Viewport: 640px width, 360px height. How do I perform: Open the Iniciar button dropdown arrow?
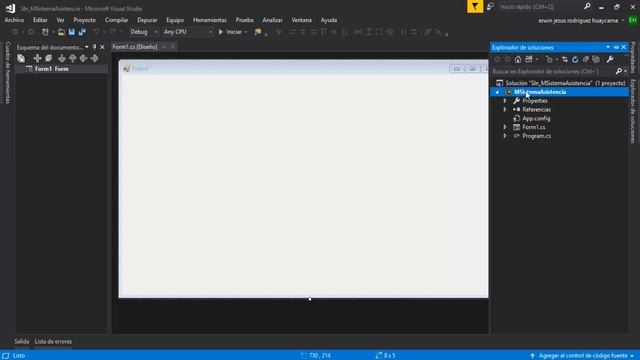[246, 32]
